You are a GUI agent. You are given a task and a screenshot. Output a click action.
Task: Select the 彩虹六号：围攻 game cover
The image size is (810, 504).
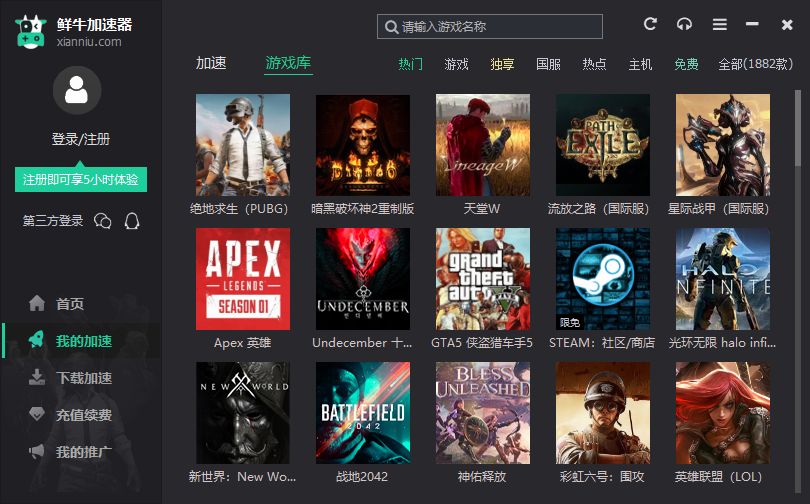pos(603,413)
